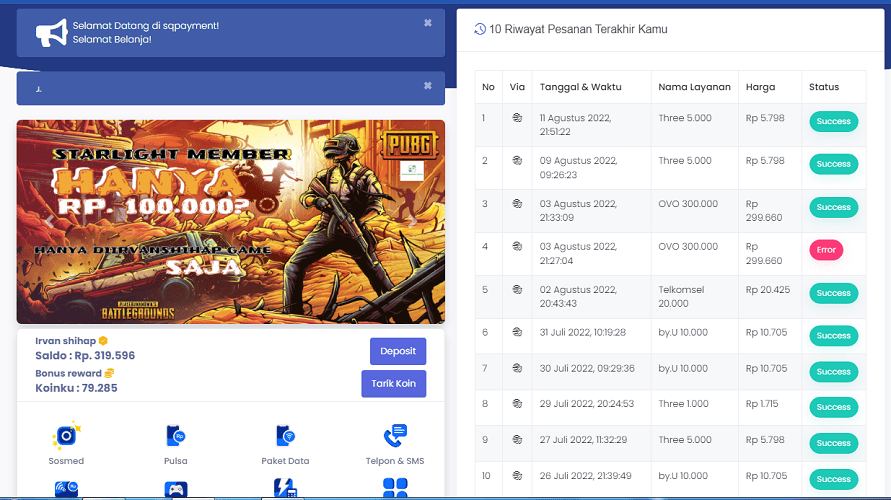891x500 pixels.
Task: Open the game controller category icon
Action: (x=176, y=489)
